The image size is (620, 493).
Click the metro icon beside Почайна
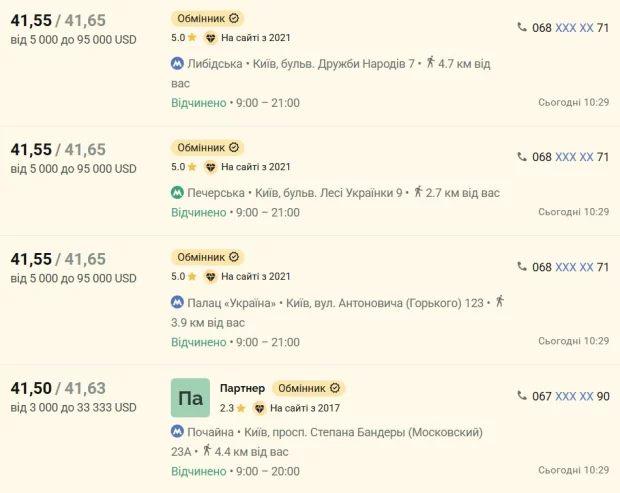[x=177, y=432]
